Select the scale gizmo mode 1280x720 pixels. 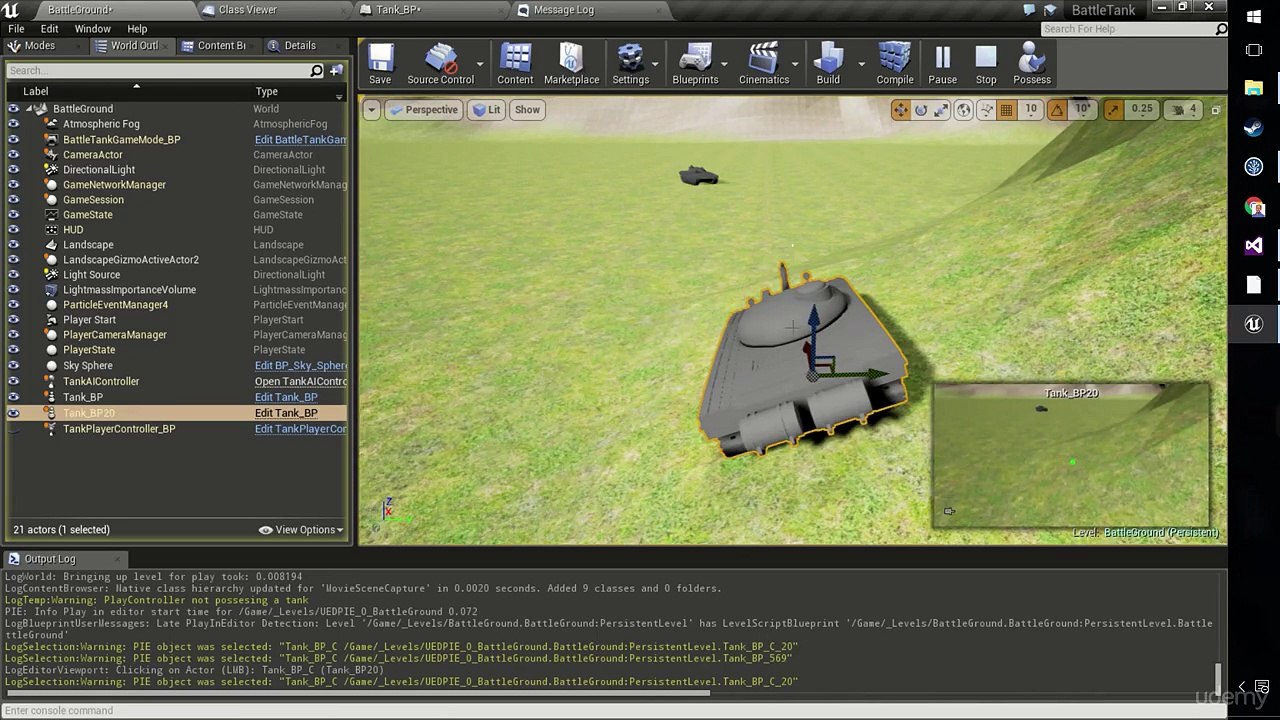point(941,110)
